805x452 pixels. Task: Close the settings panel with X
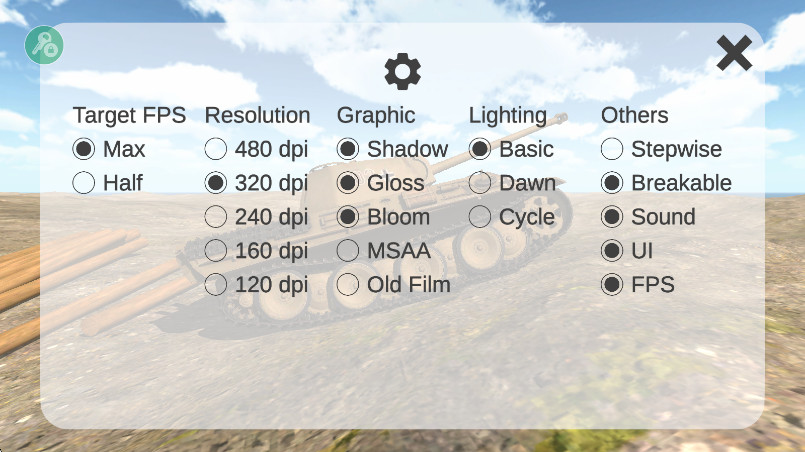[x=734, y=53]
